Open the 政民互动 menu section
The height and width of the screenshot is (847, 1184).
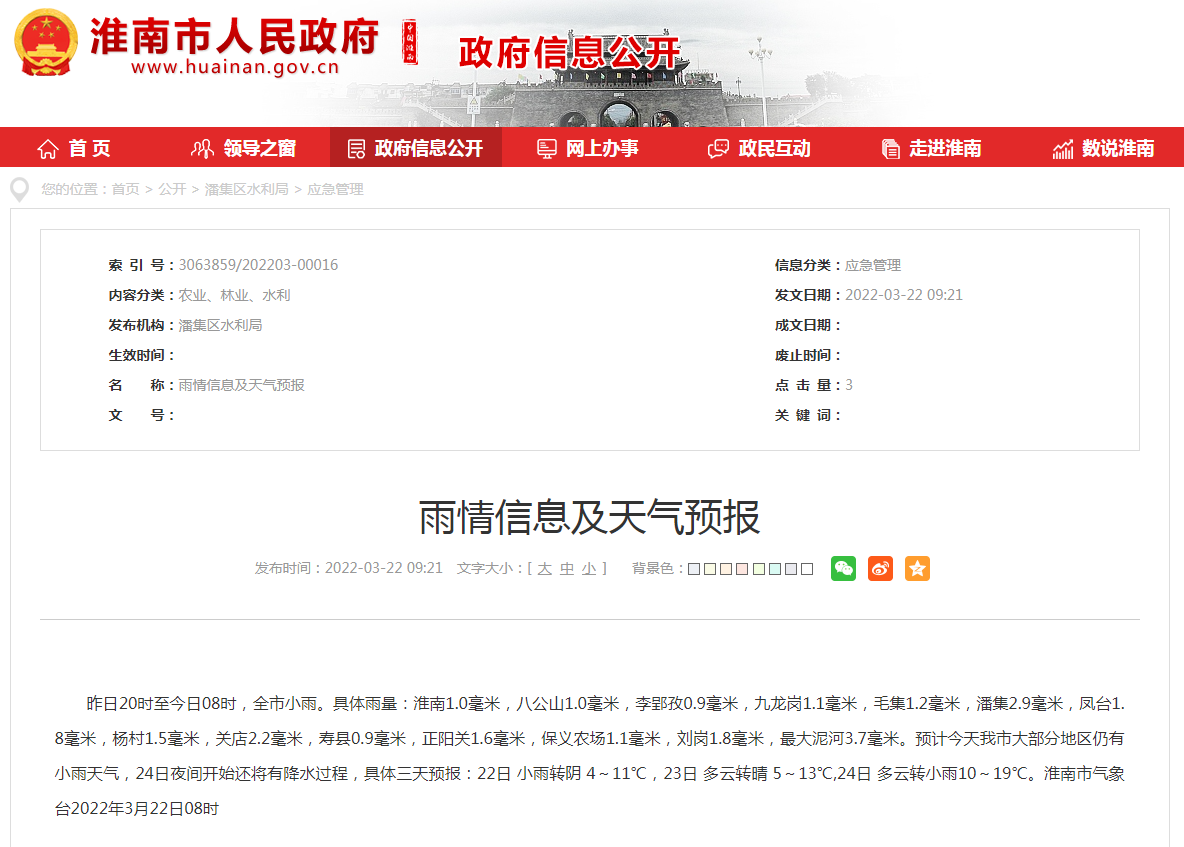773,147
